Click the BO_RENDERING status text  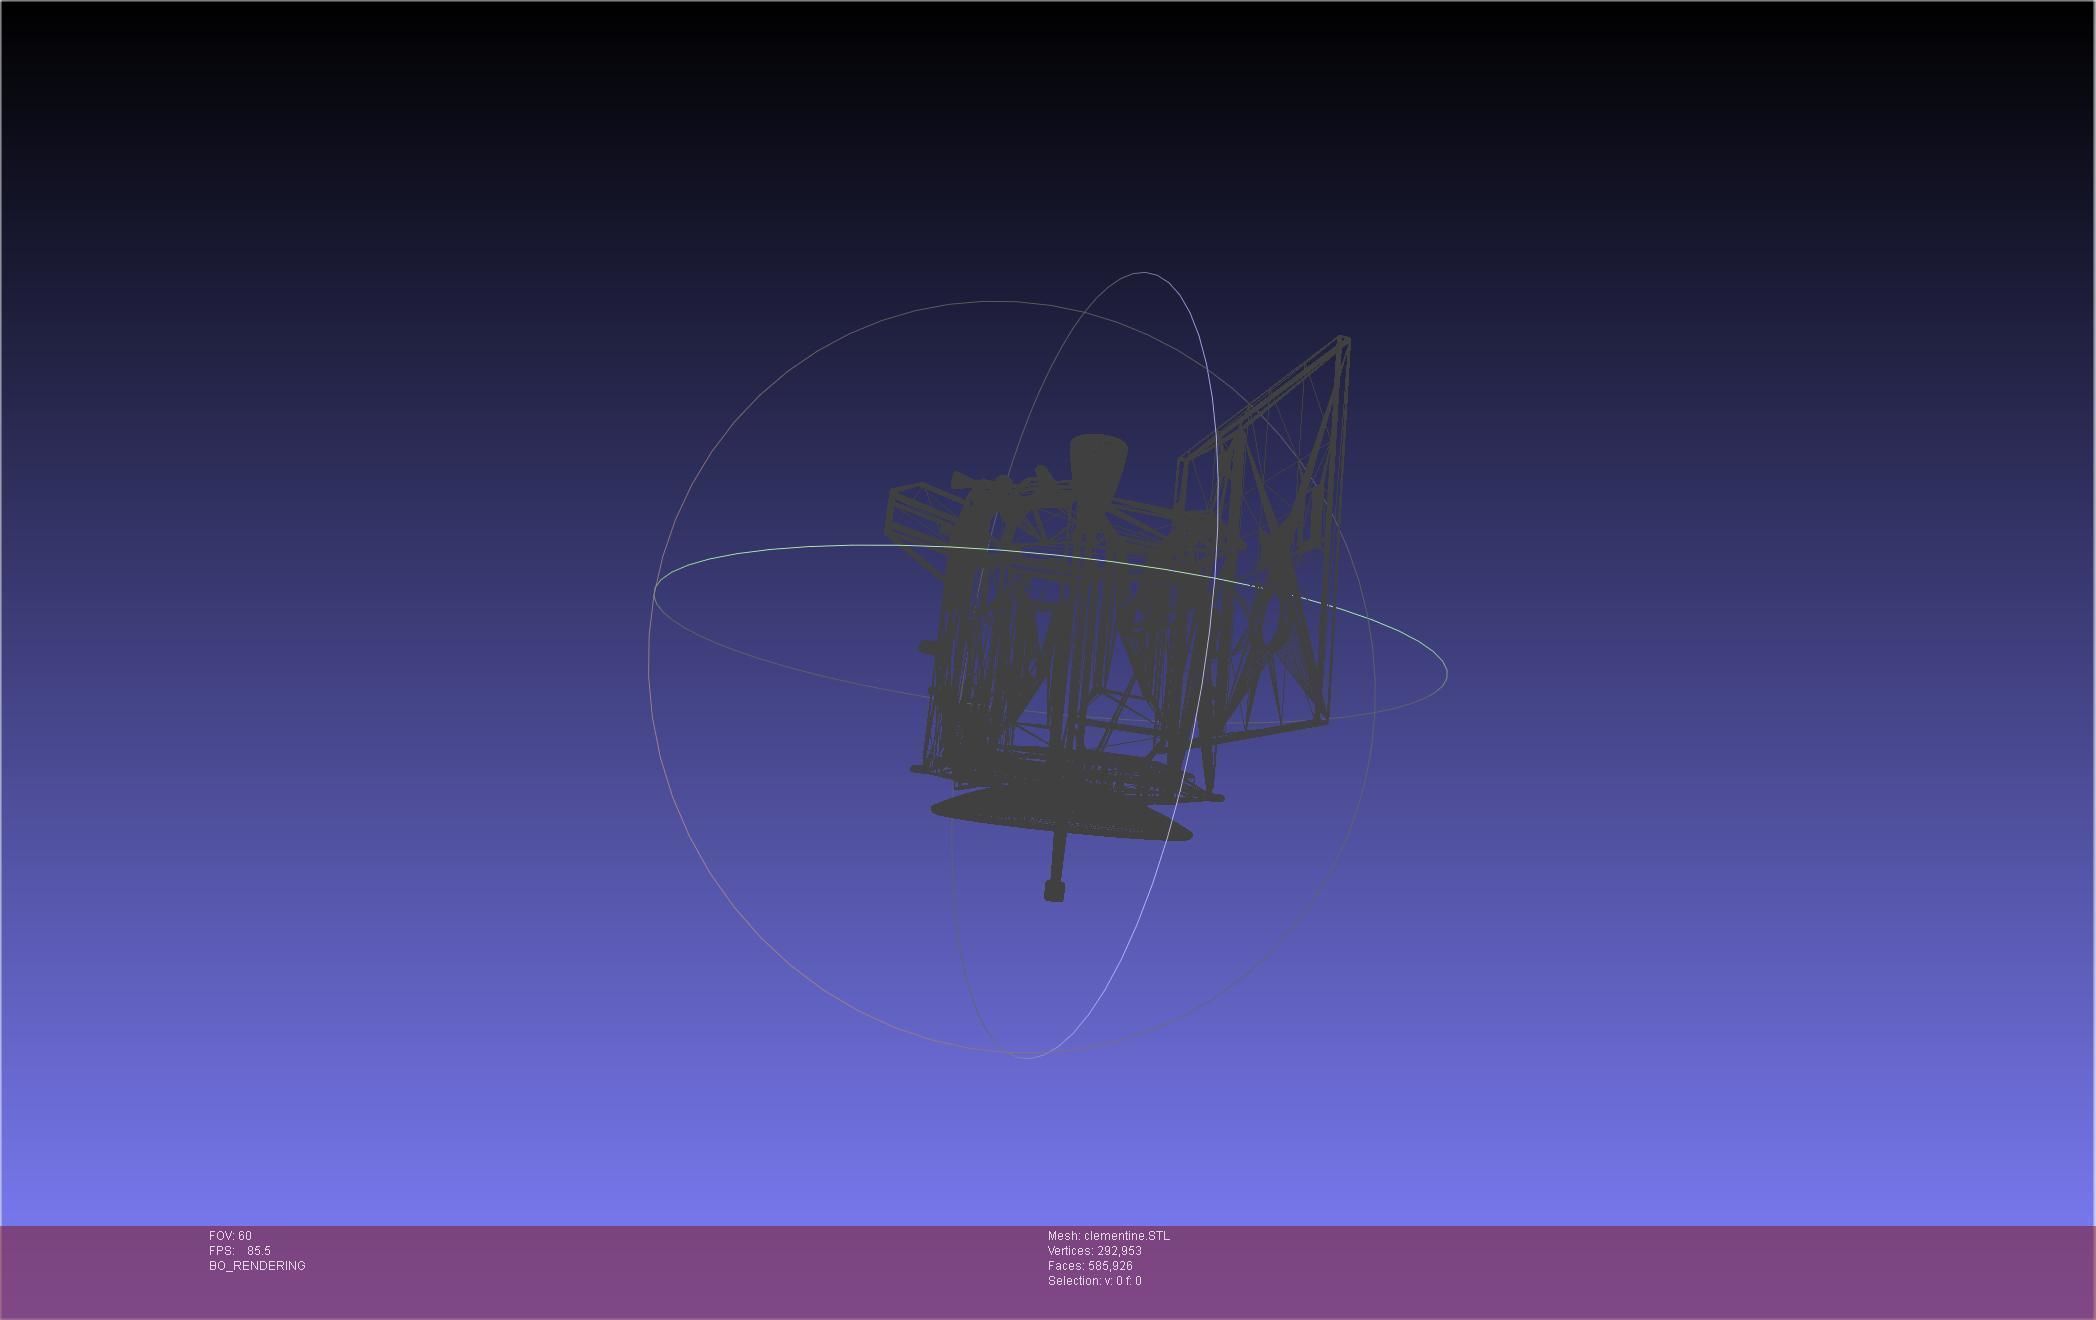pyautogui.click(x=257, y=1266)
